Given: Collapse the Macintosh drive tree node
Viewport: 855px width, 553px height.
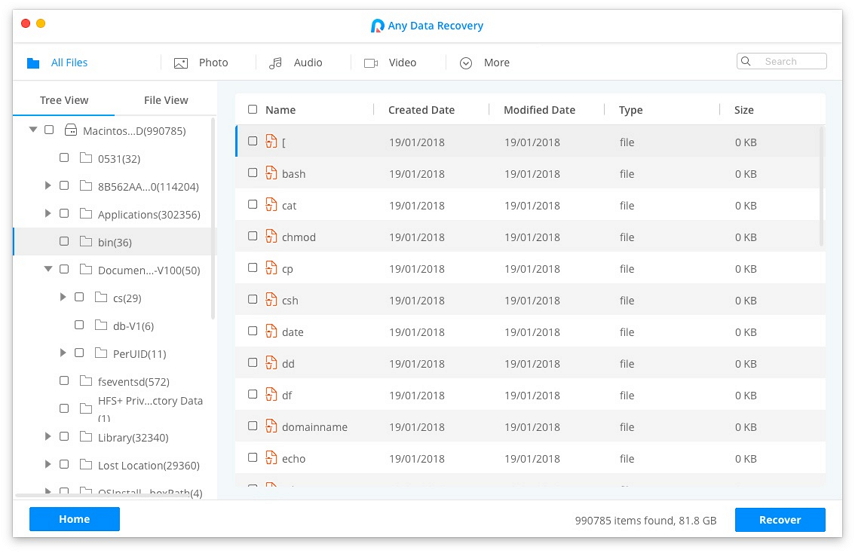Looking at the screenshot, I should (x=33, y=130).
